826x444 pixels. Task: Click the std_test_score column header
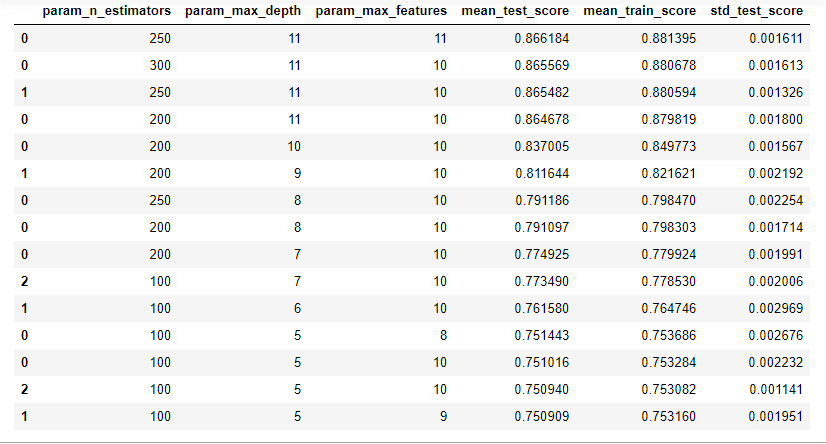761,12
